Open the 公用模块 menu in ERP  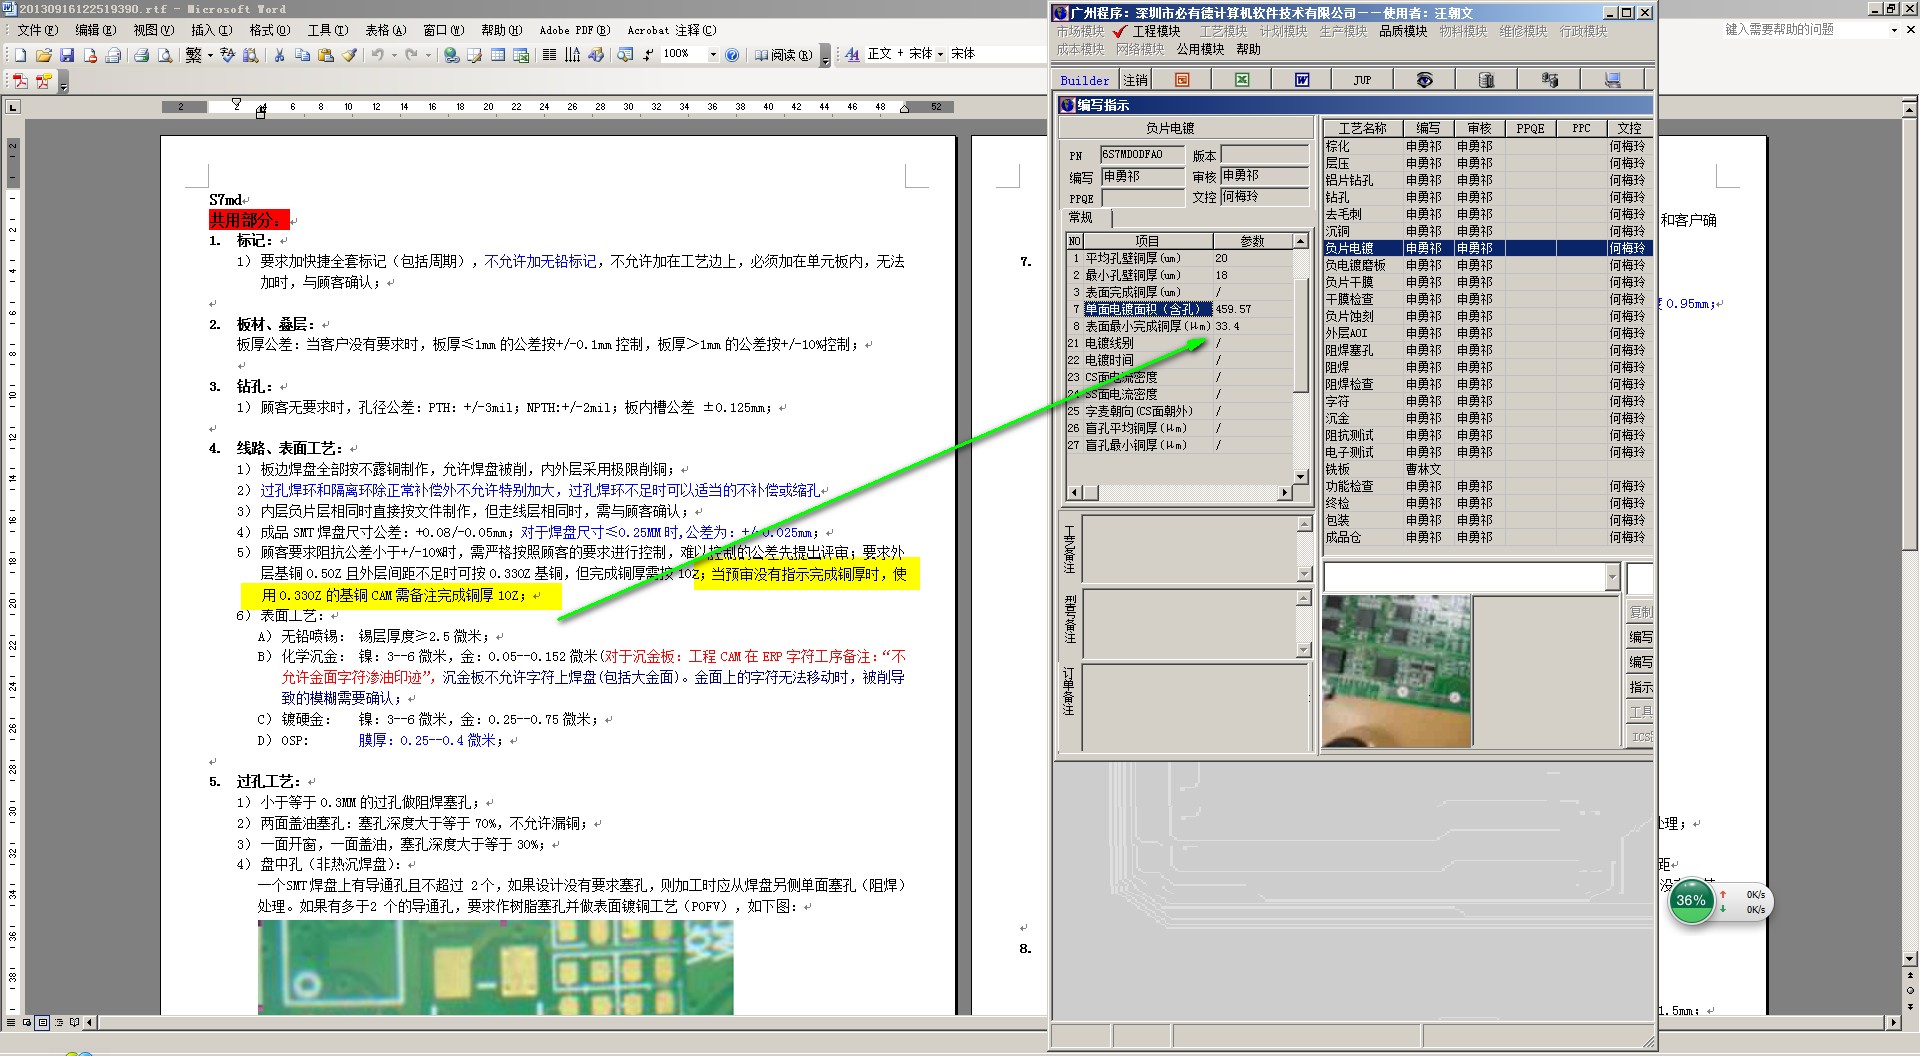coord(1200,49)
